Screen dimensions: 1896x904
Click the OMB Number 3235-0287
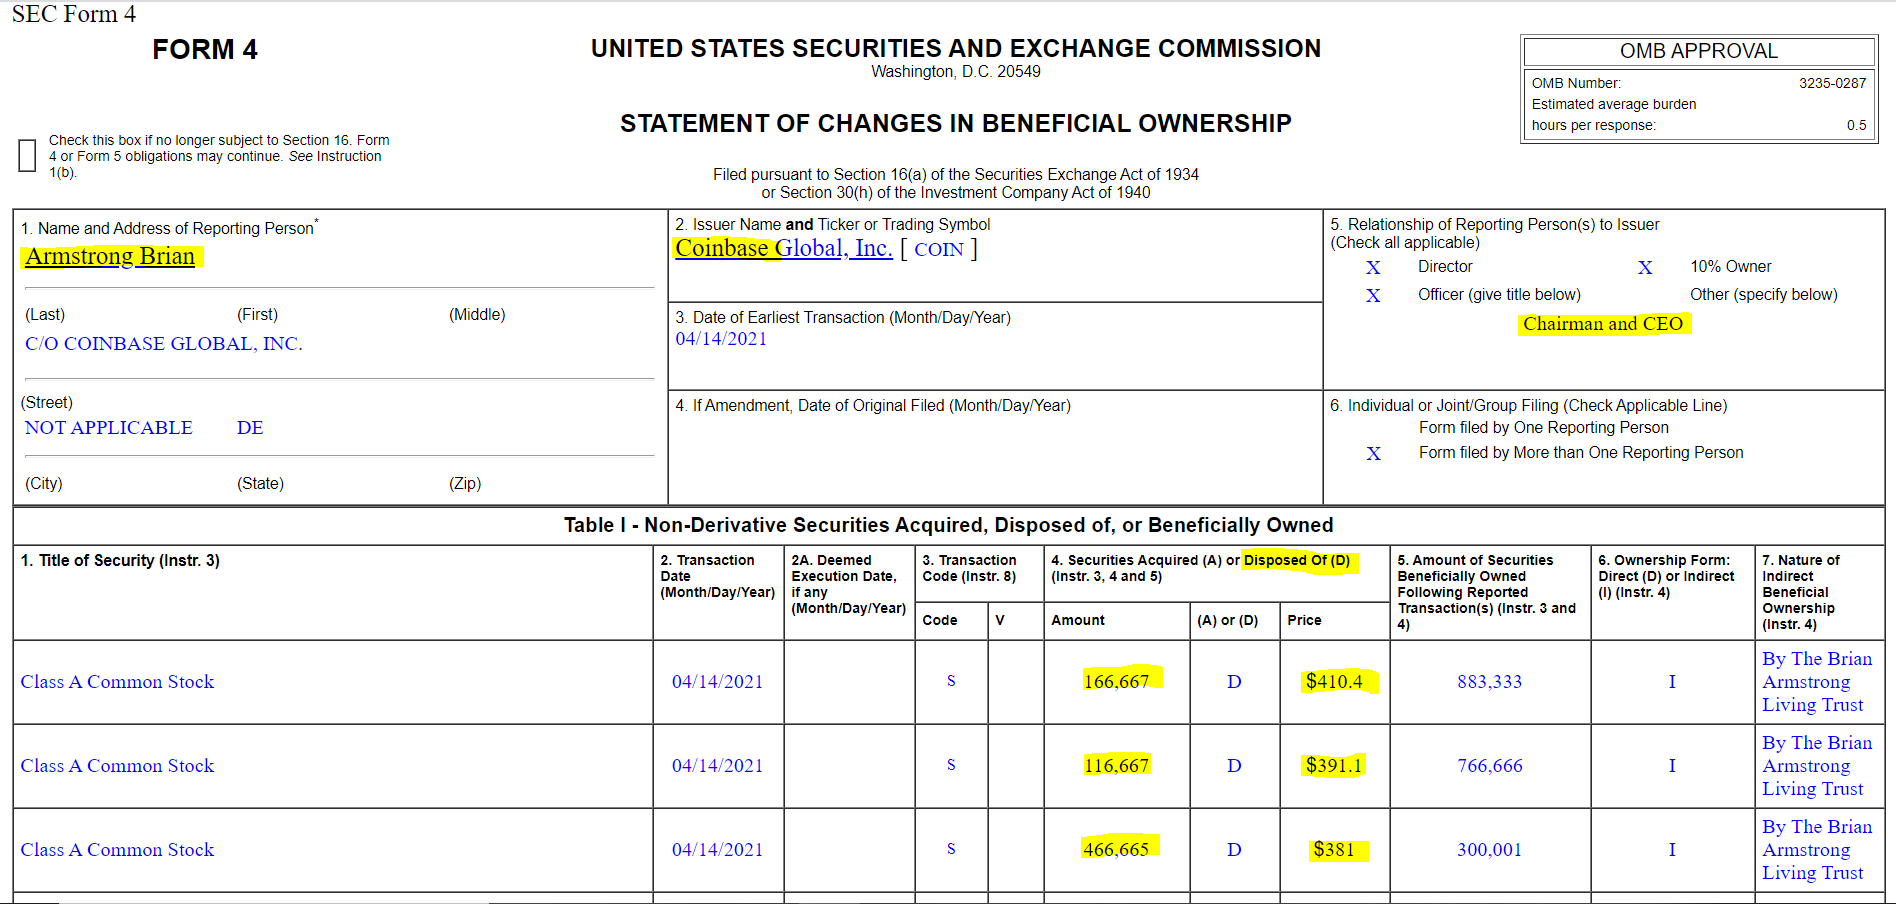[x=1832, y=83]
